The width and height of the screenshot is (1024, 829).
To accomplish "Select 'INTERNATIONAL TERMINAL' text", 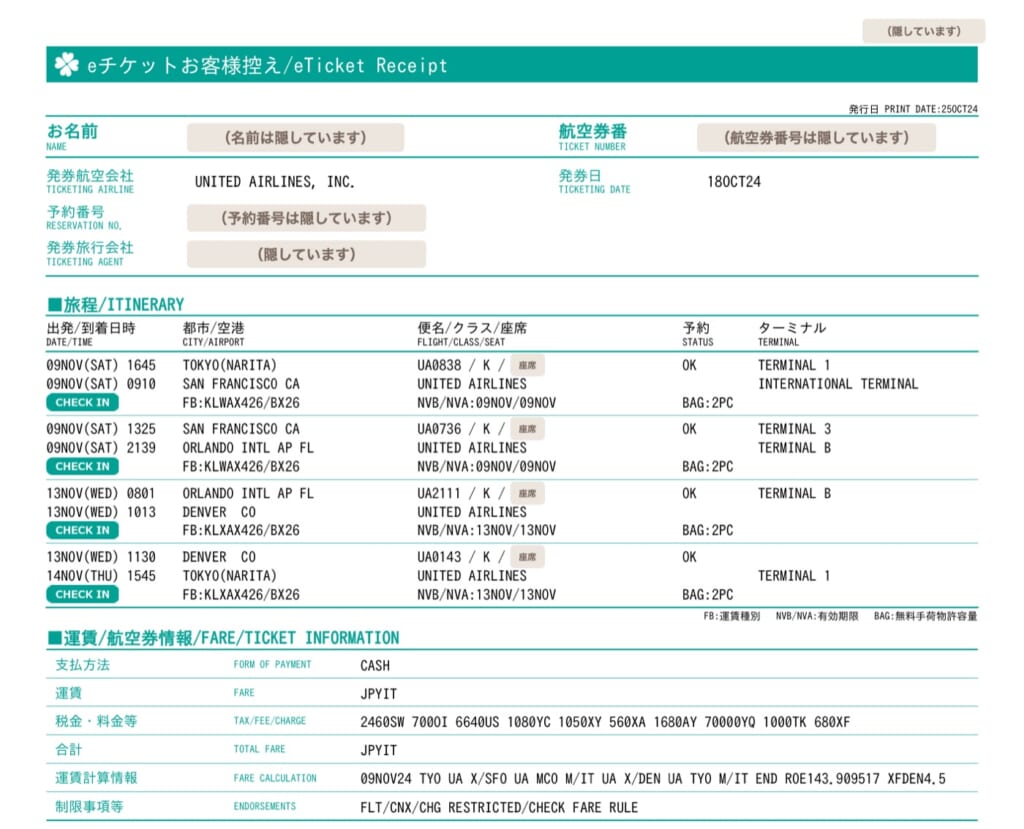I will (x=838, y=384).
